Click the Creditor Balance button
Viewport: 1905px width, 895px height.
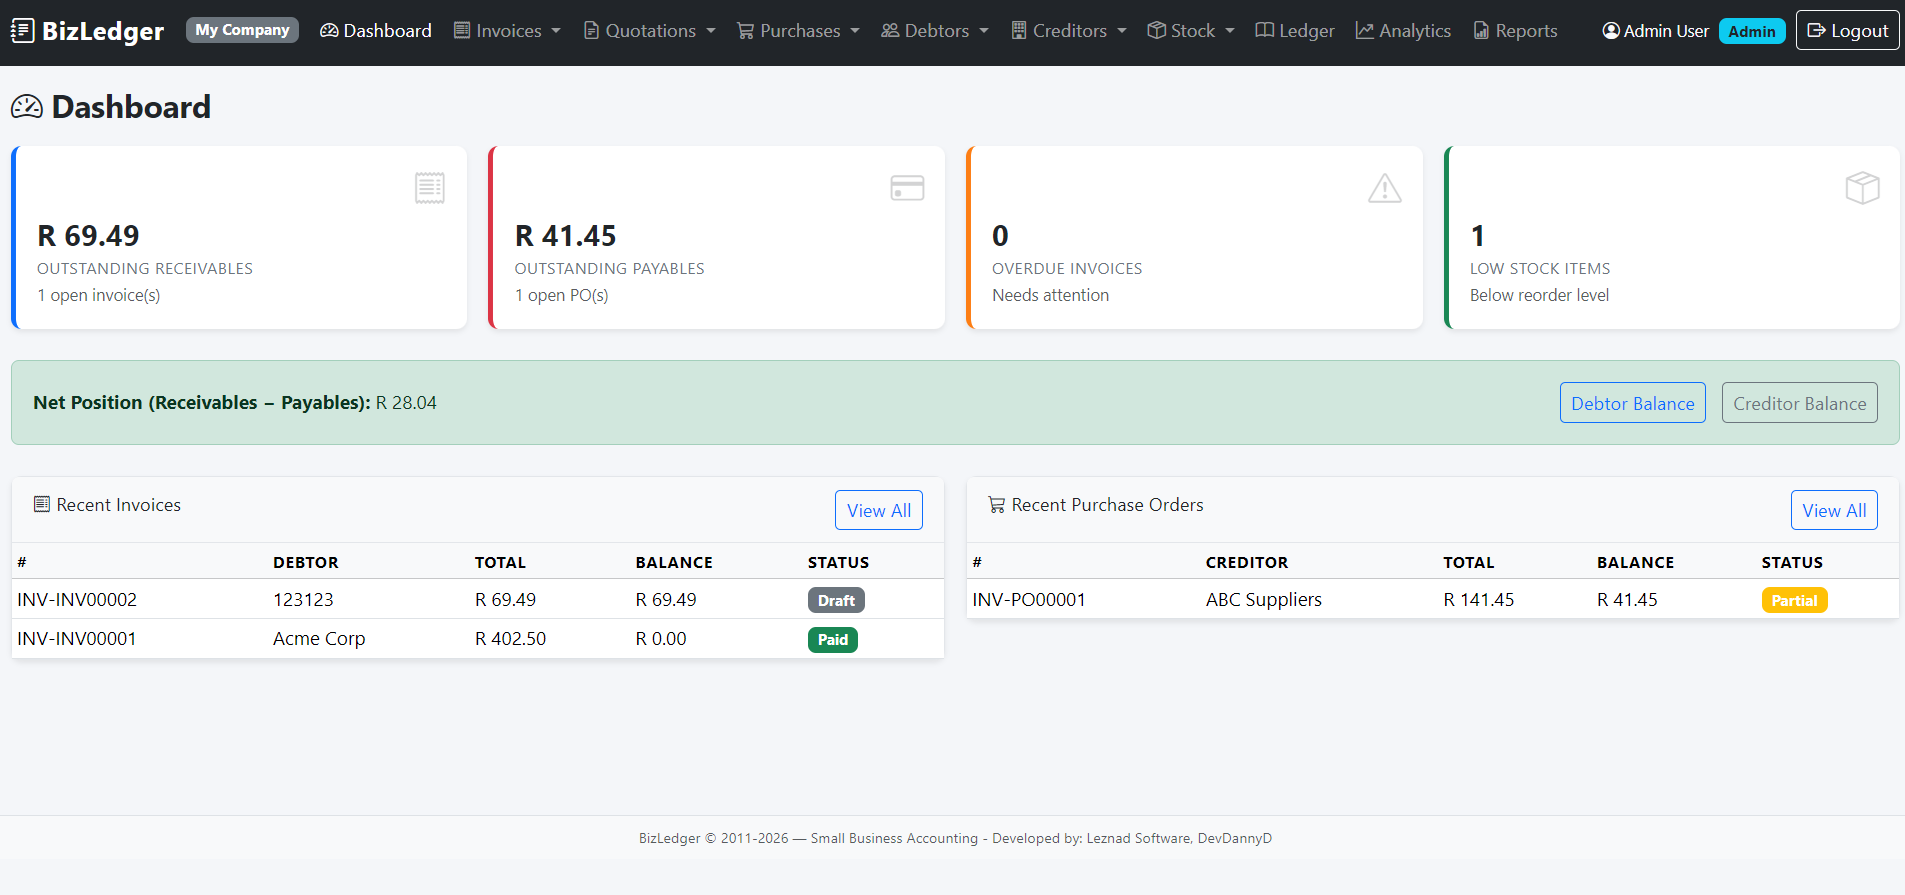1800,403
